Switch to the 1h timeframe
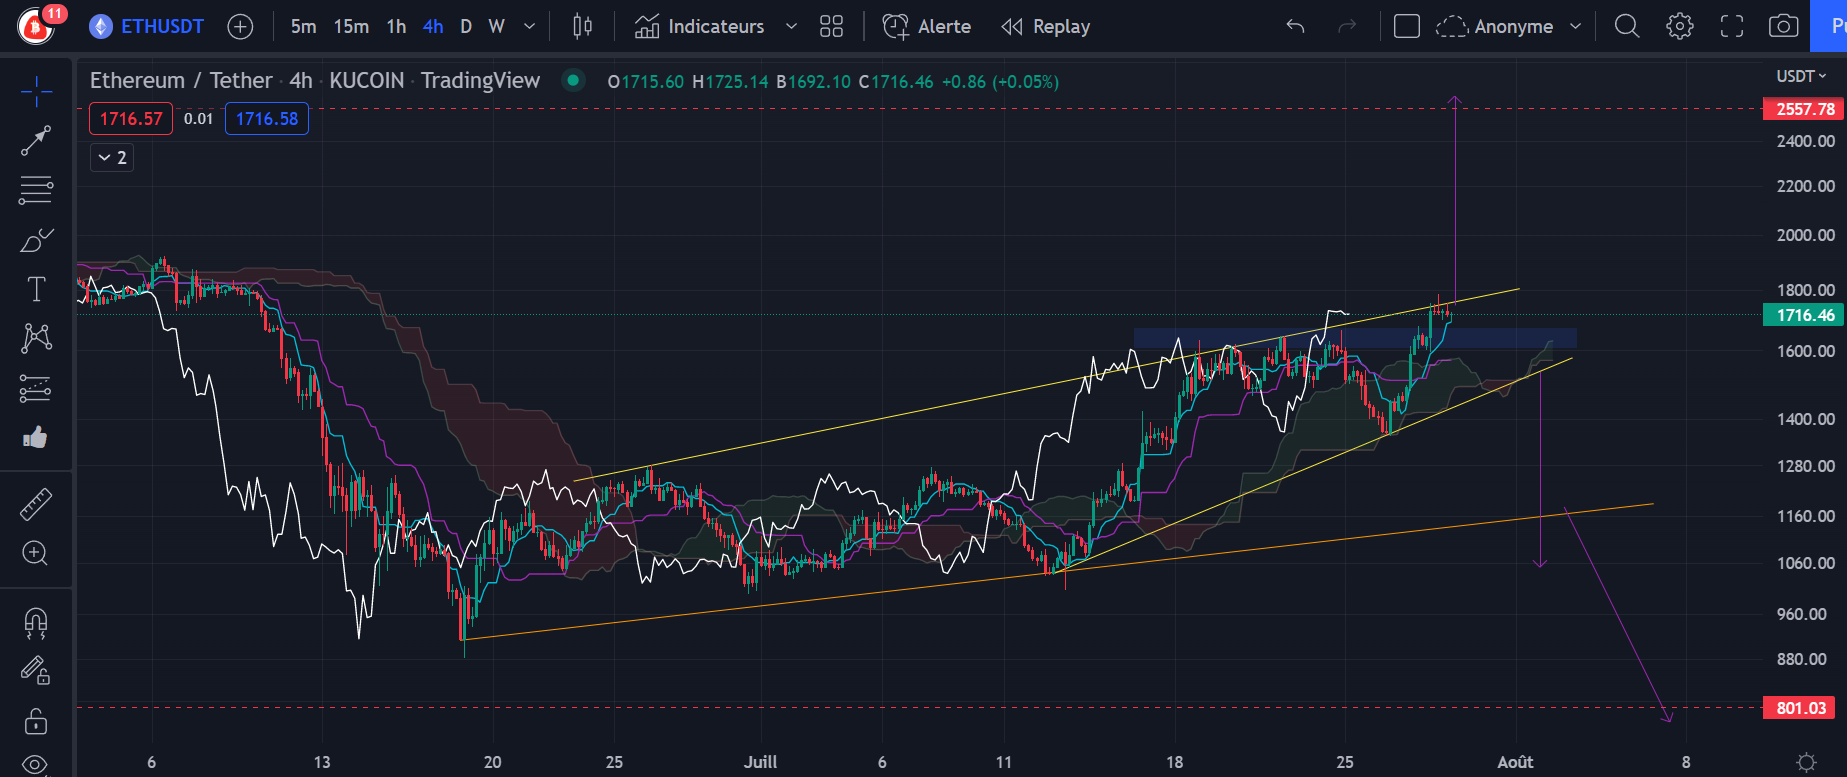Image resolution: width=1847 pixels, height=777 pixels. (x=396, y=26)
